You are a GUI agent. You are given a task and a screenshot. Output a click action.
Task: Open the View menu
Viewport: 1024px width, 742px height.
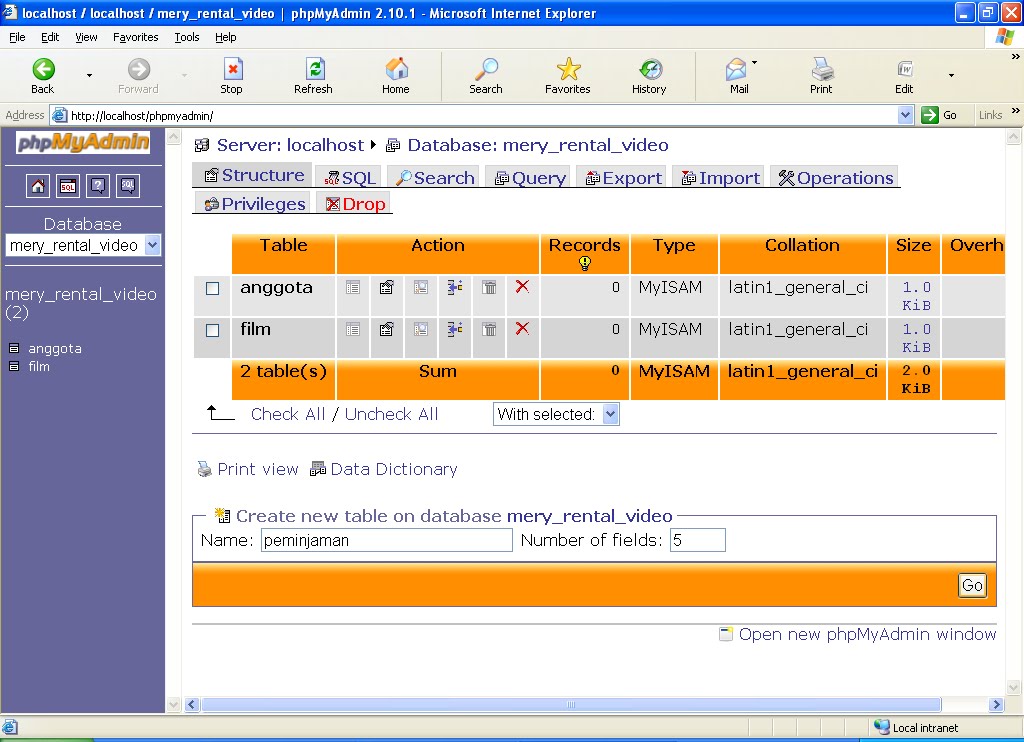pyautogui.click(x=86, y=37)
